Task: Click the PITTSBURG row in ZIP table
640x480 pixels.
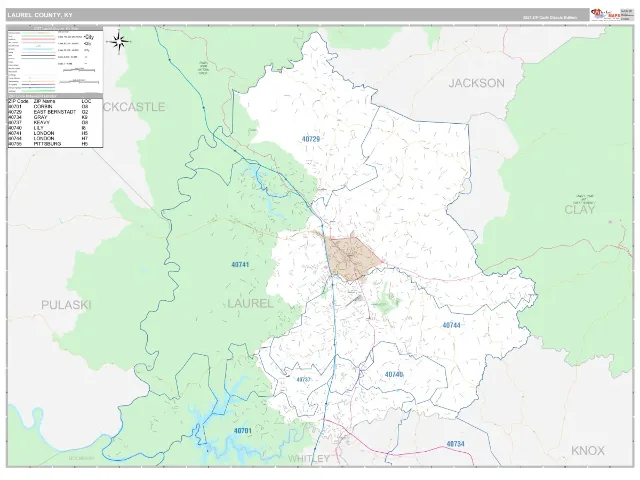Action: click(55, 144)
